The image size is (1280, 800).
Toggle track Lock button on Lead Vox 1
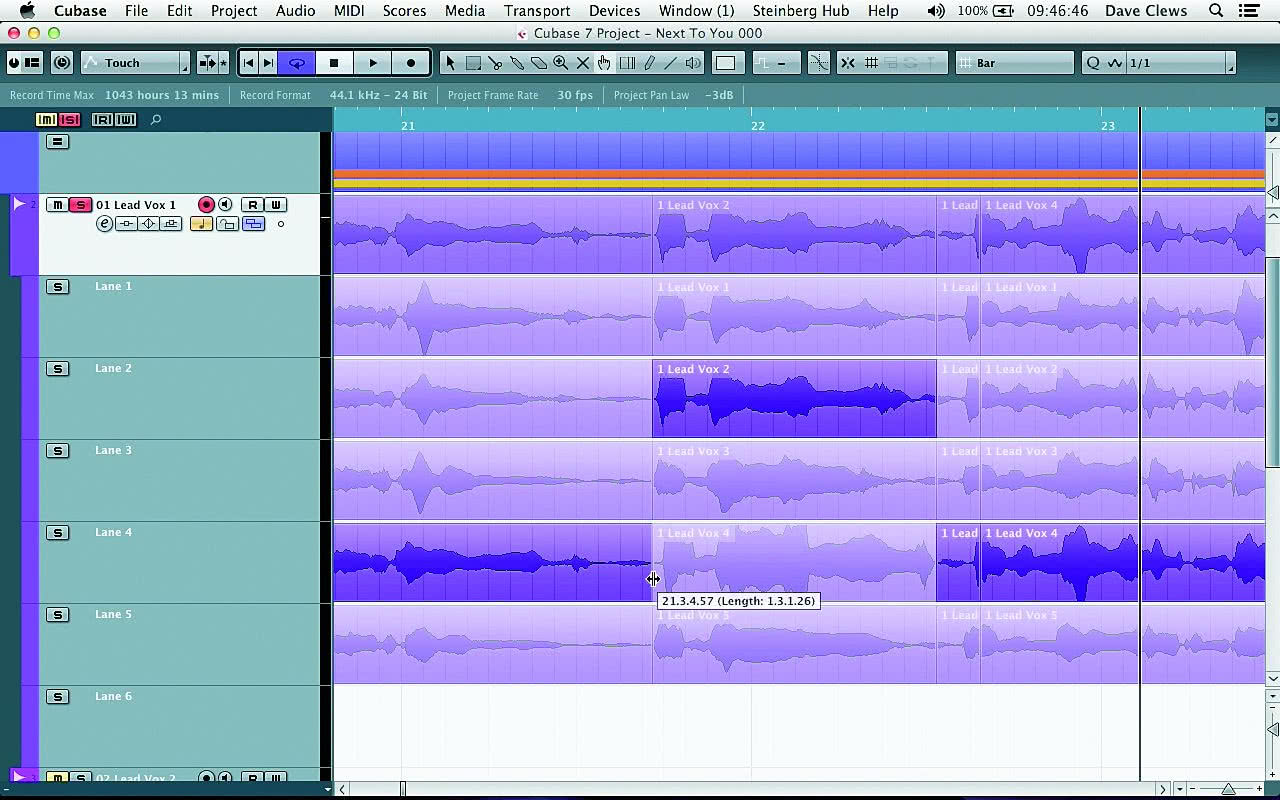coord(228,224)
